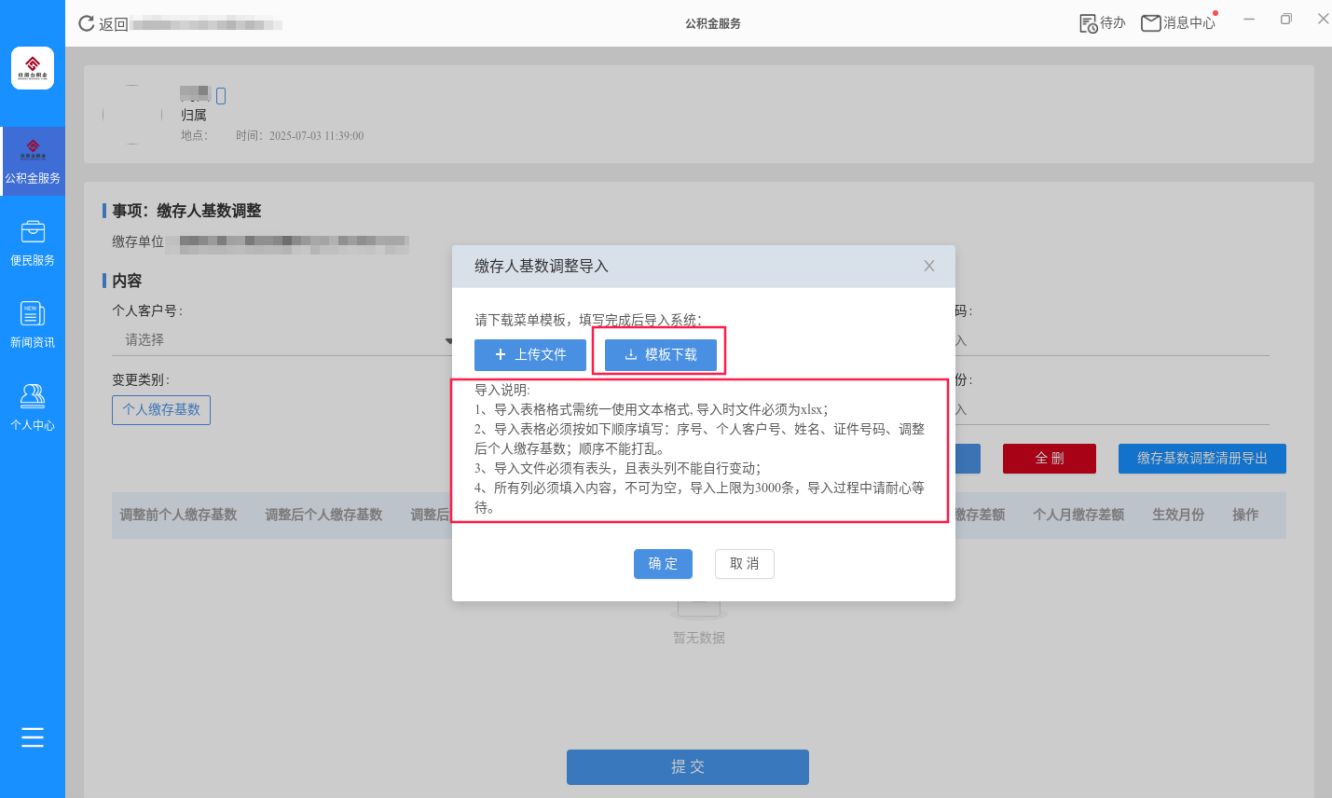Click the 调整前个人缴存基数 column header
1332x798 pixels.
coord(178,514)
